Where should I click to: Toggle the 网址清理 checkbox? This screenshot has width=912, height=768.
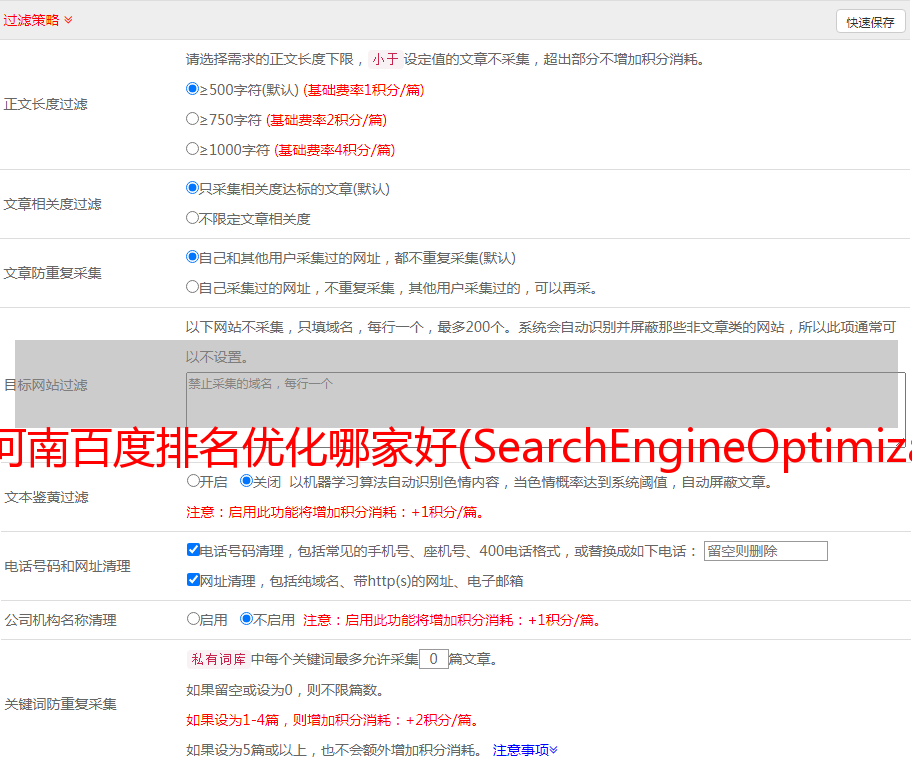(x=193, y=579)
